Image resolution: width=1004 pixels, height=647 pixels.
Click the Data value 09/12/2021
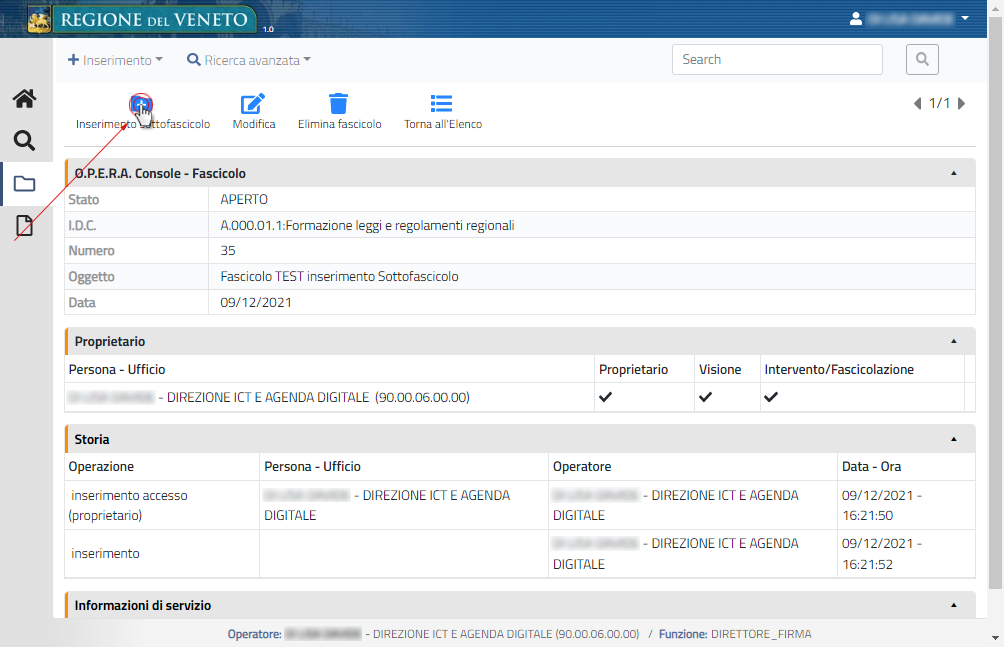(256, 302)
